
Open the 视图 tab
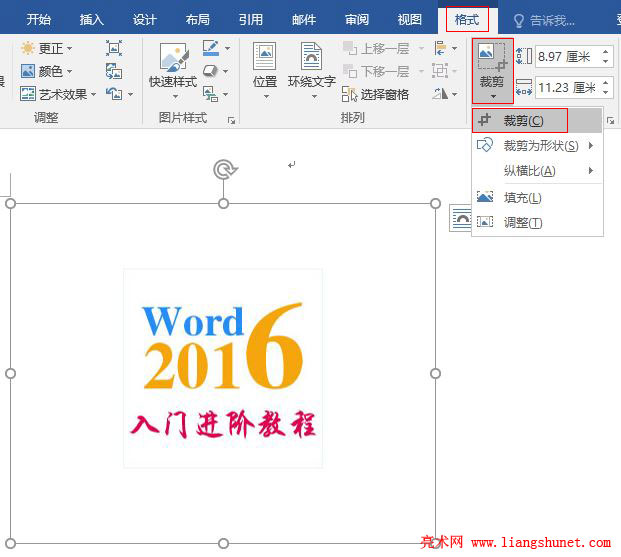pos(410,19)
